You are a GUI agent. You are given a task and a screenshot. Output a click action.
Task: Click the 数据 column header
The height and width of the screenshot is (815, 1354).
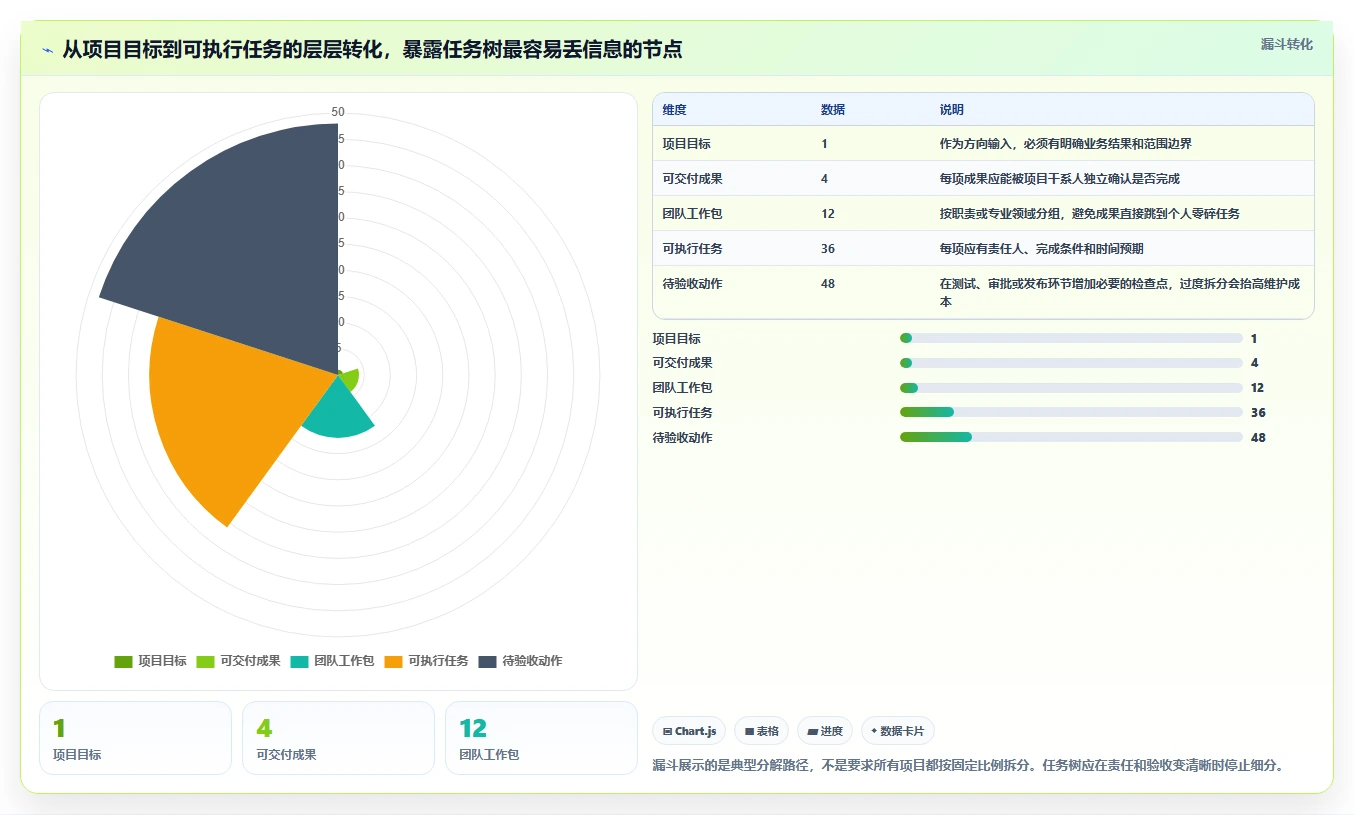point(833,110)
